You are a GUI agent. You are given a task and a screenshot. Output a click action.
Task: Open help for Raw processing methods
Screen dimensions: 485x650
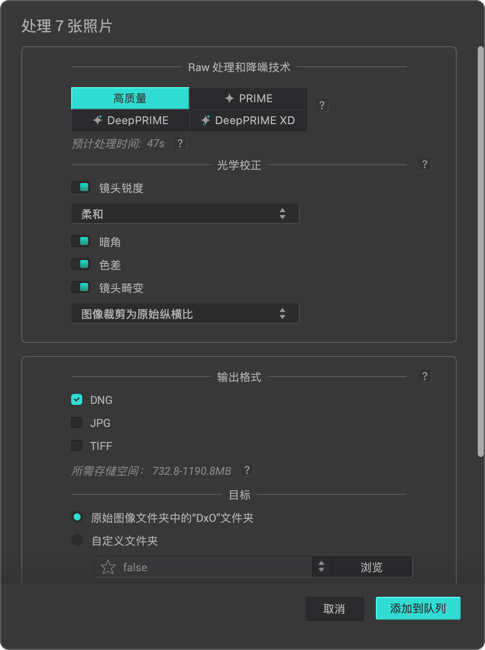coord(322,106)
